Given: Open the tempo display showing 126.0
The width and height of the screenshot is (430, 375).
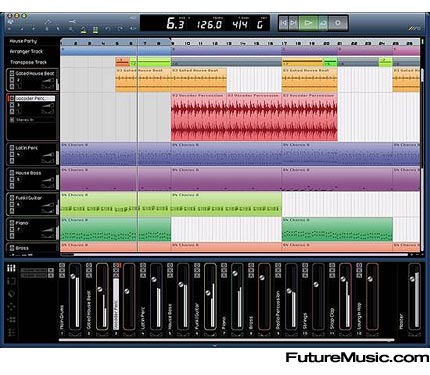Looking at the screenshot, I should [x=209, y=25].
